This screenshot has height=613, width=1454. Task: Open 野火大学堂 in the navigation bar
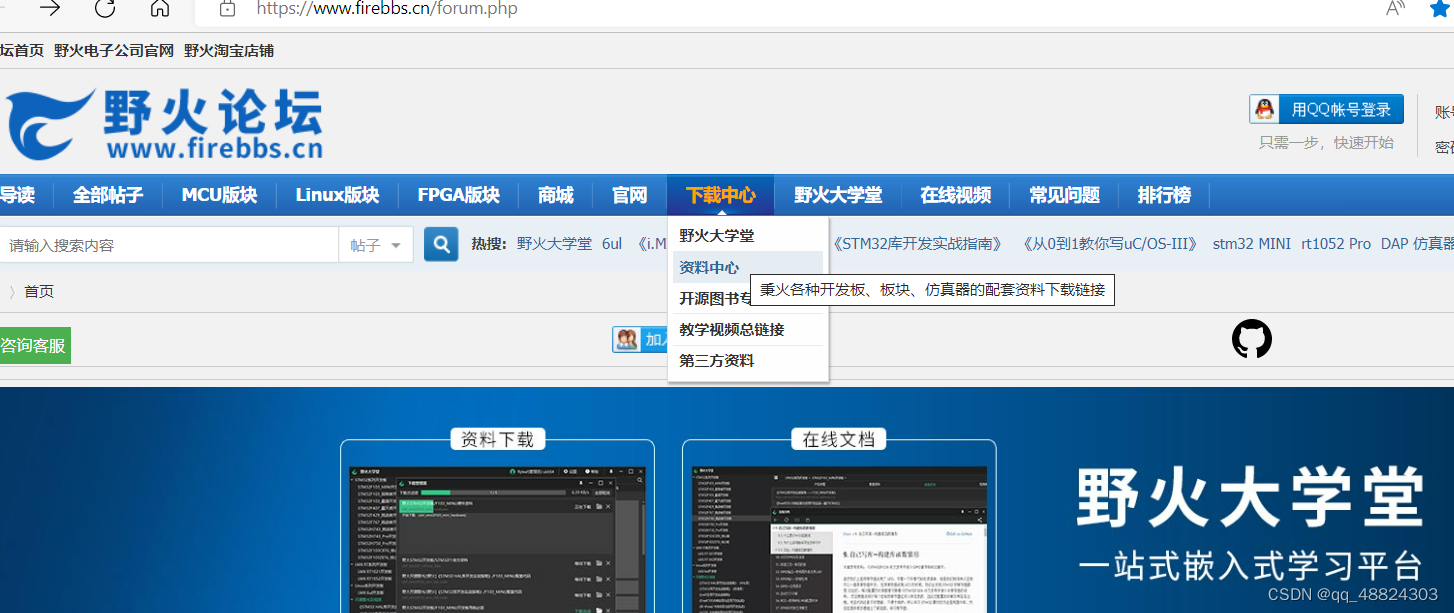click(x=838, y=195)
